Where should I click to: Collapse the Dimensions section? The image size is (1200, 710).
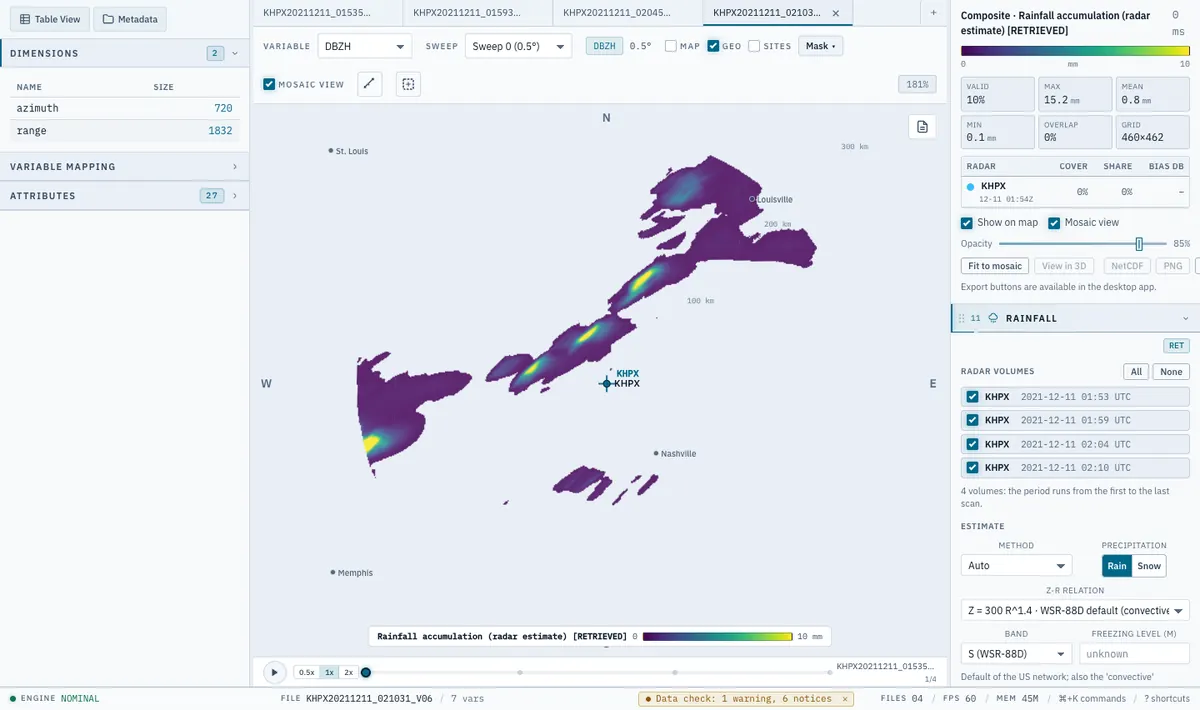[124, 53]
